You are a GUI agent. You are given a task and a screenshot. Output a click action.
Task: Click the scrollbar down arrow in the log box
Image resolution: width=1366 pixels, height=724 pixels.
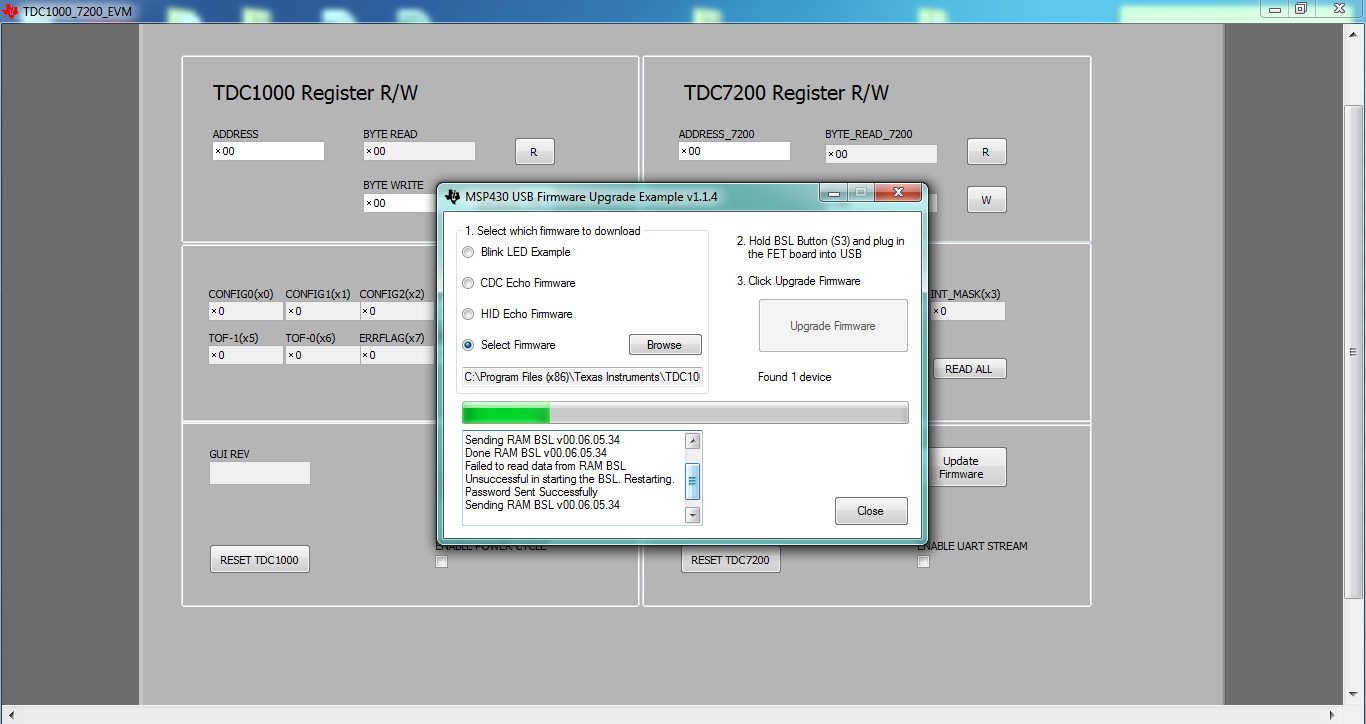[693, 516]
